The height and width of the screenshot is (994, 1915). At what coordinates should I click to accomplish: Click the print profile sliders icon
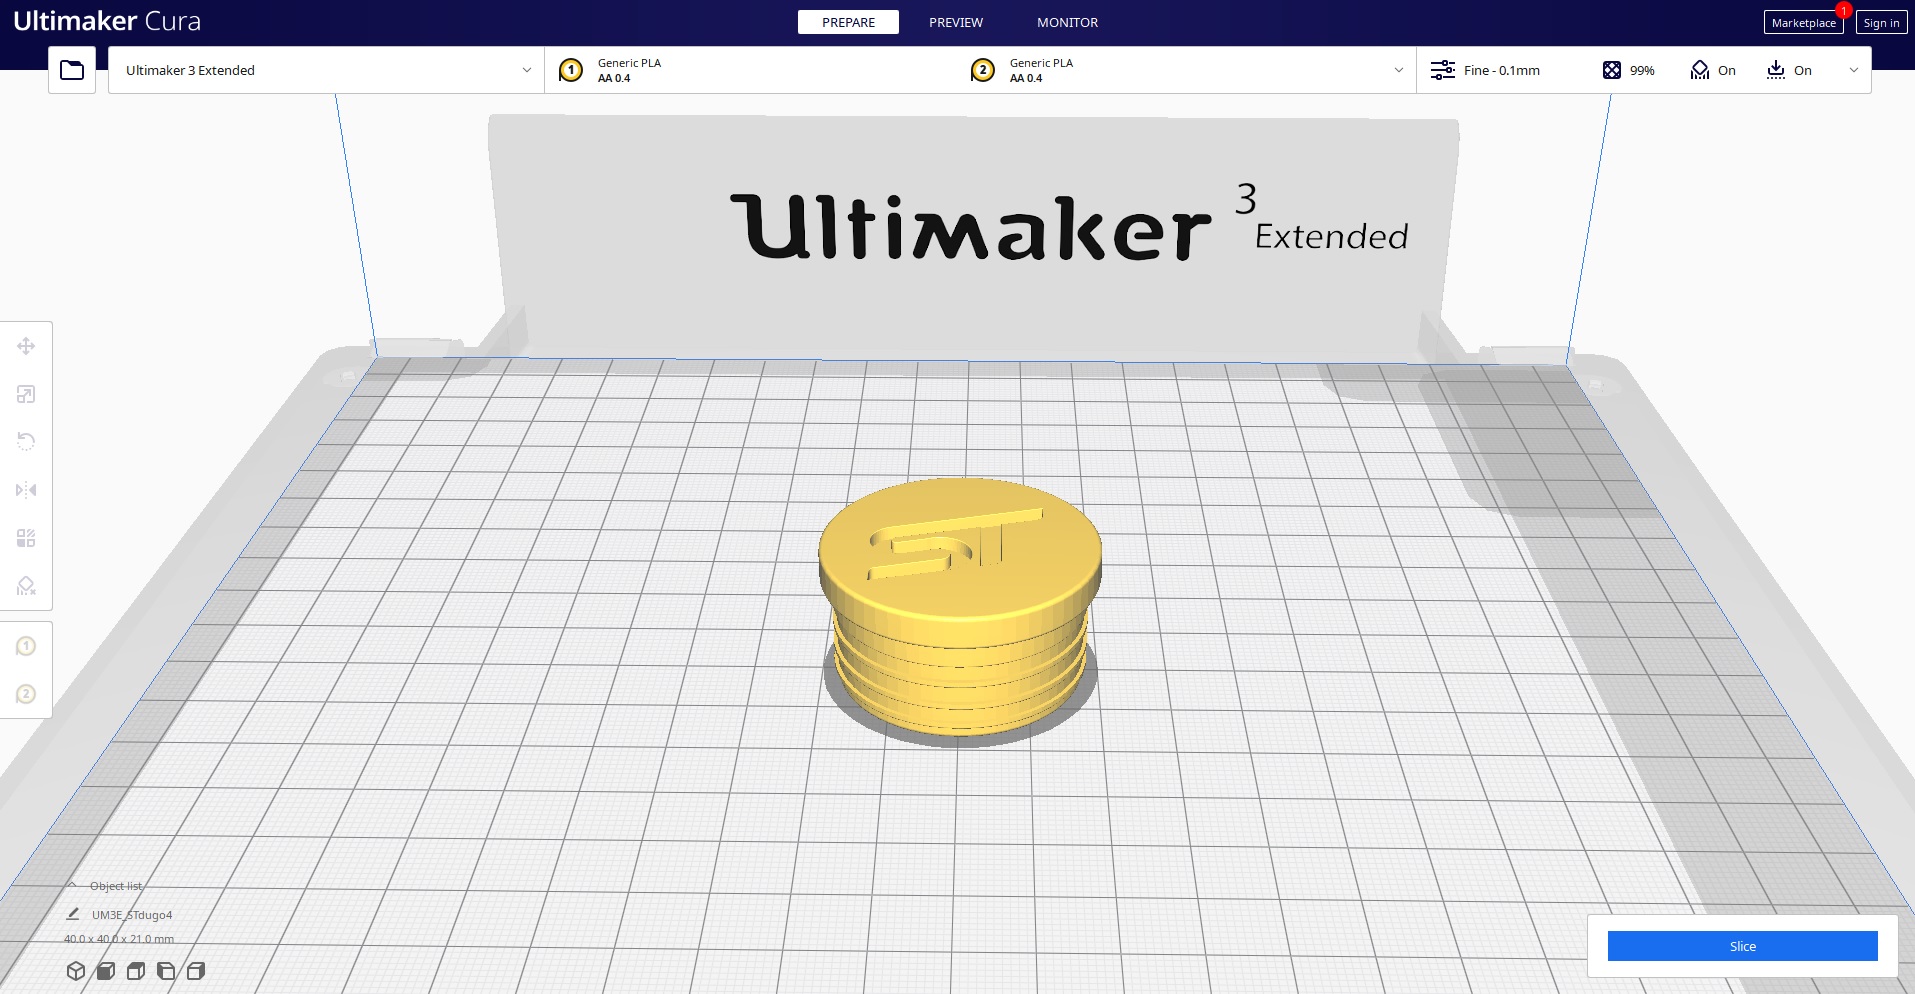(1442, 70)
